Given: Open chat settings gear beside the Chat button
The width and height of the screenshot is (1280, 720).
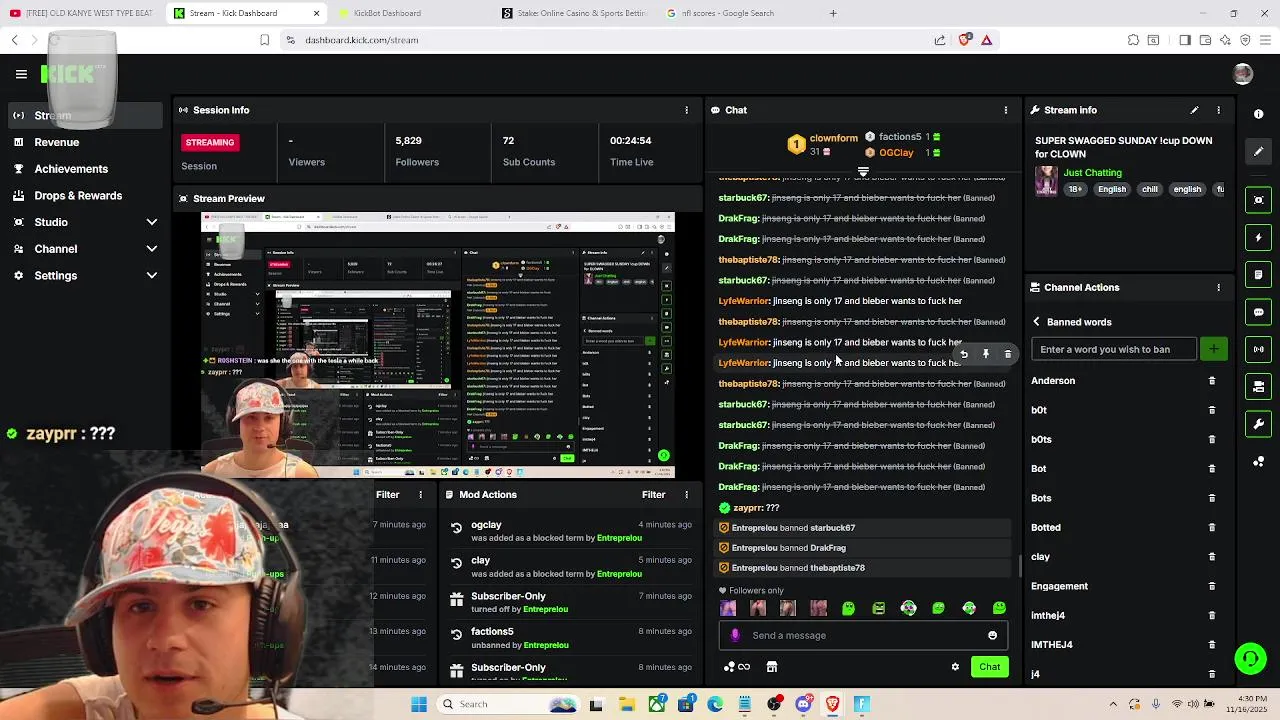Looking at the screenshot, I should click(955, 667).
